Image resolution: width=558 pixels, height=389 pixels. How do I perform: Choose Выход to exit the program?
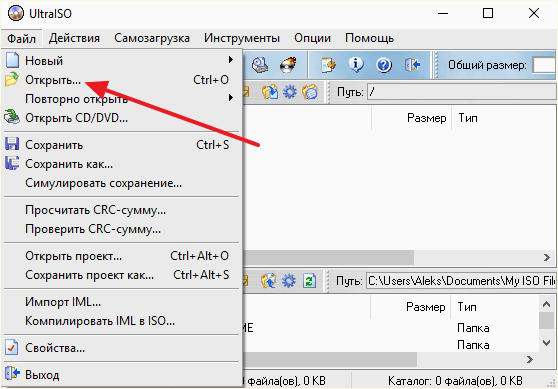pyautogui.click(x=121, y=375)
